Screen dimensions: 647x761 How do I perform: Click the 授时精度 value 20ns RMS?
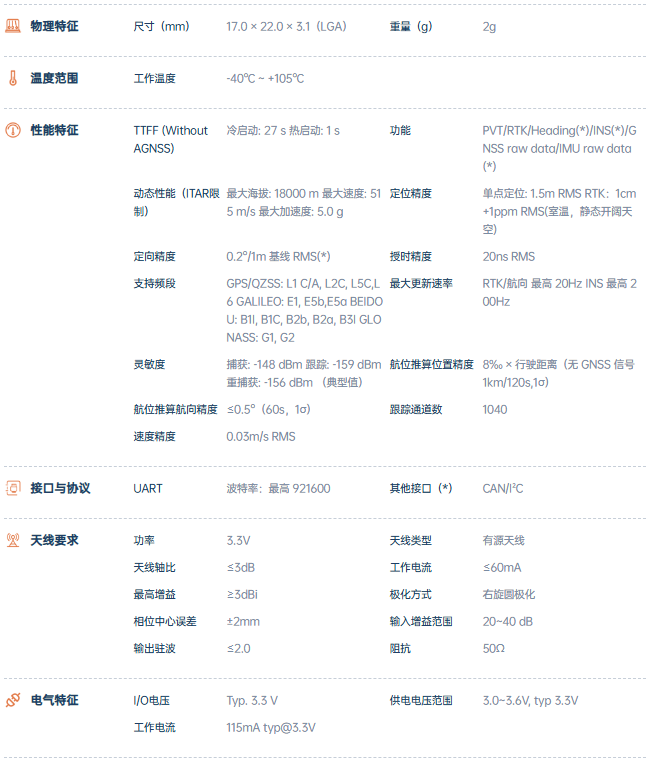click(508, 256)
